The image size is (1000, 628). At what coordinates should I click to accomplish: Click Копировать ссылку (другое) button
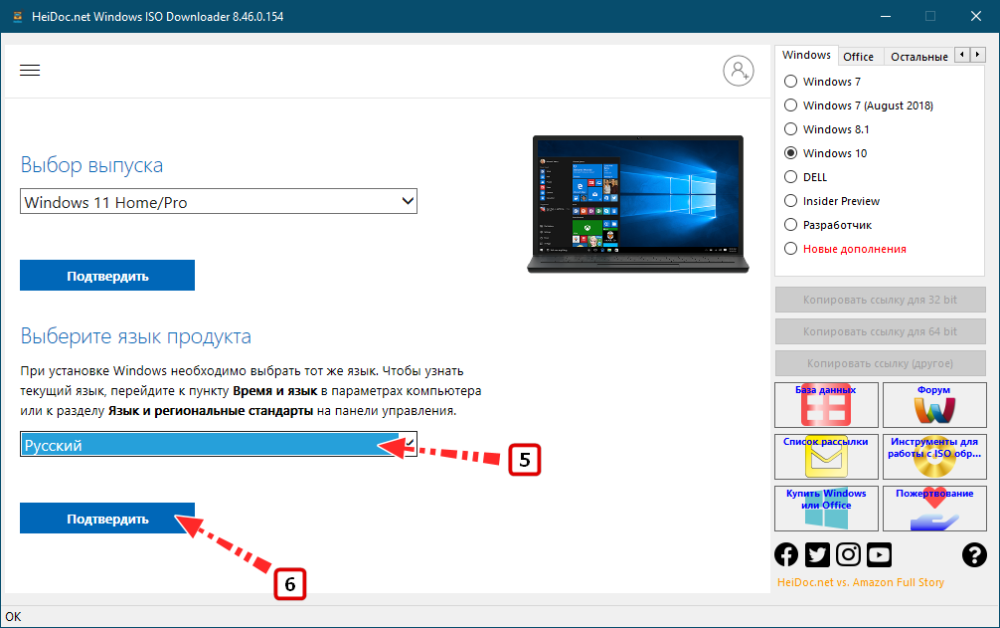click(x=880, y=363)
